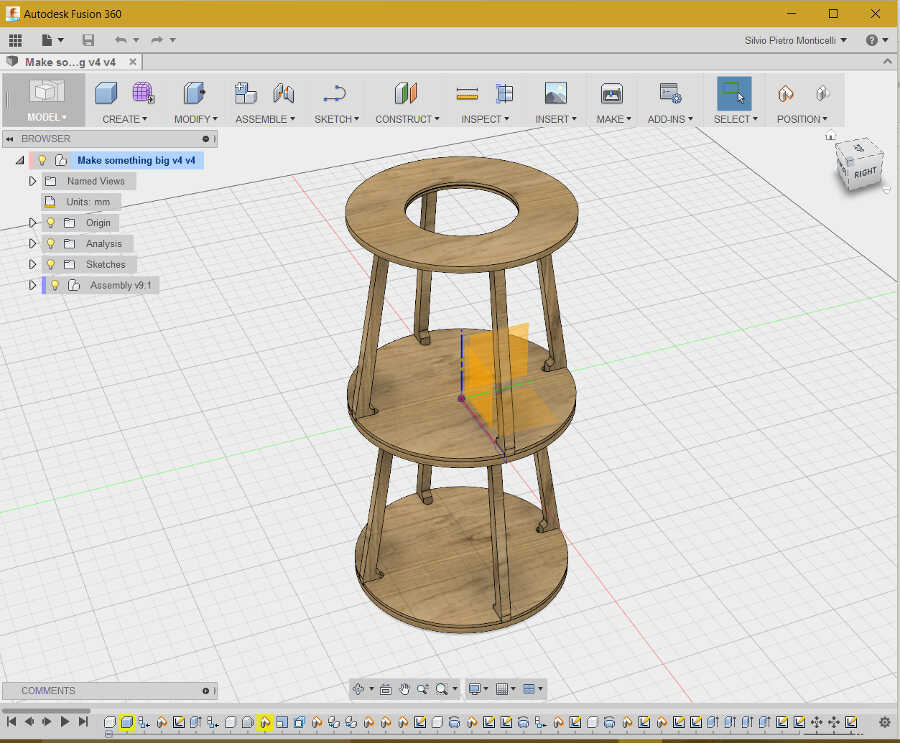Select the Pan hand tool

(405, 689)
